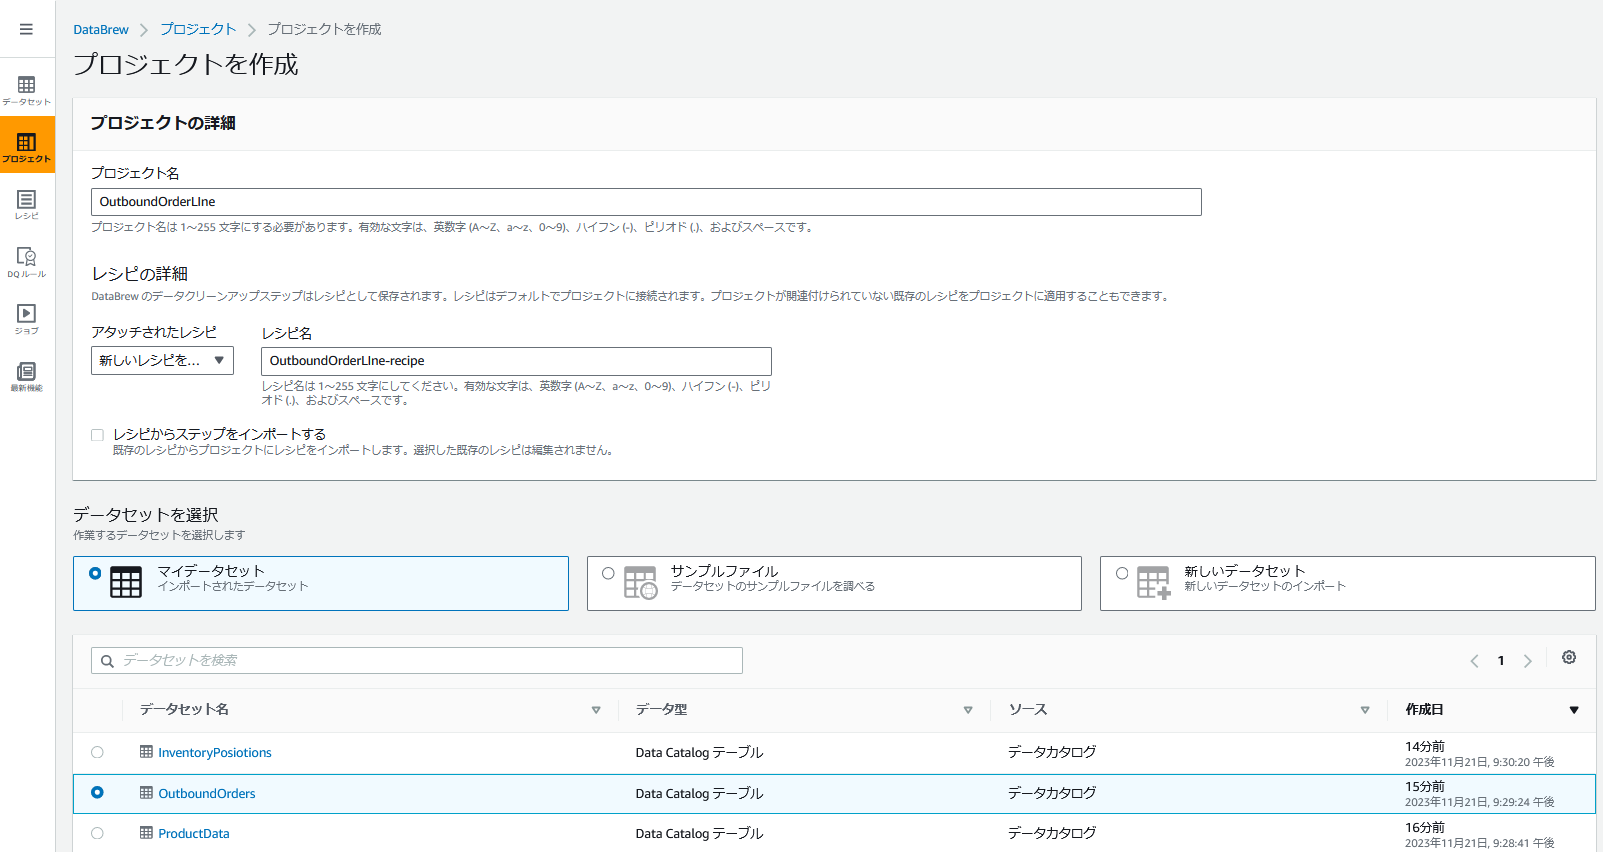Open Datasets from the sidebar
The height and width of the screenshot is (852, 1603).
click(27, 90)
